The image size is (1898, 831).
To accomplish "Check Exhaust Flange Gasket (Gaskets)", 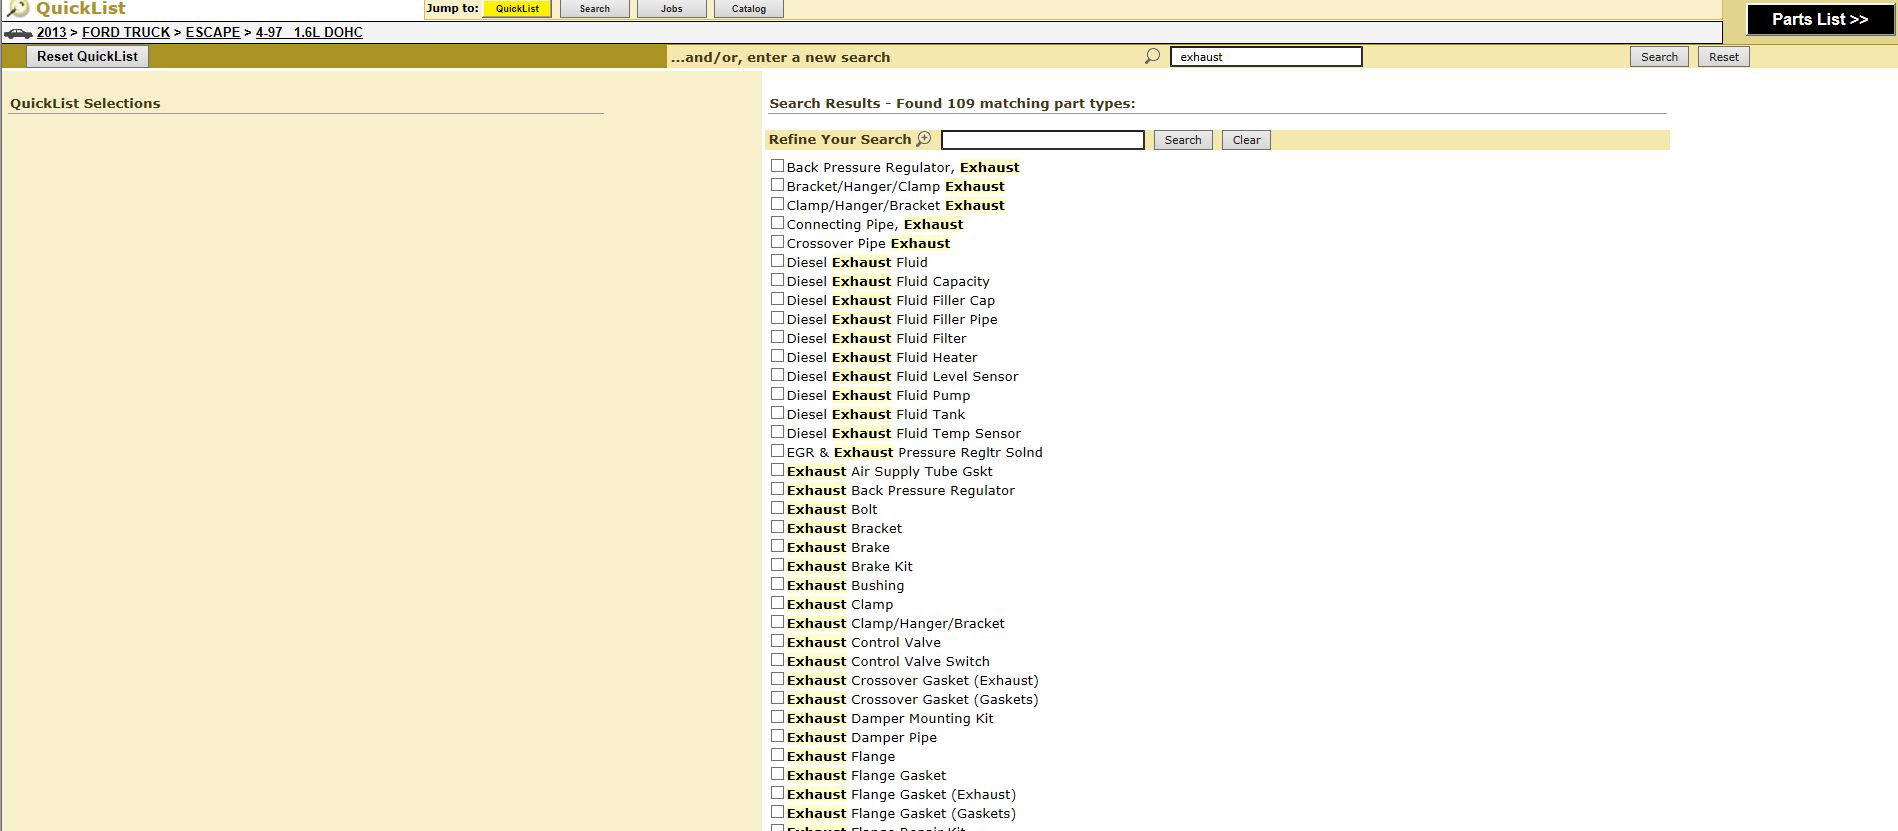I will click(x=777, y=812).
